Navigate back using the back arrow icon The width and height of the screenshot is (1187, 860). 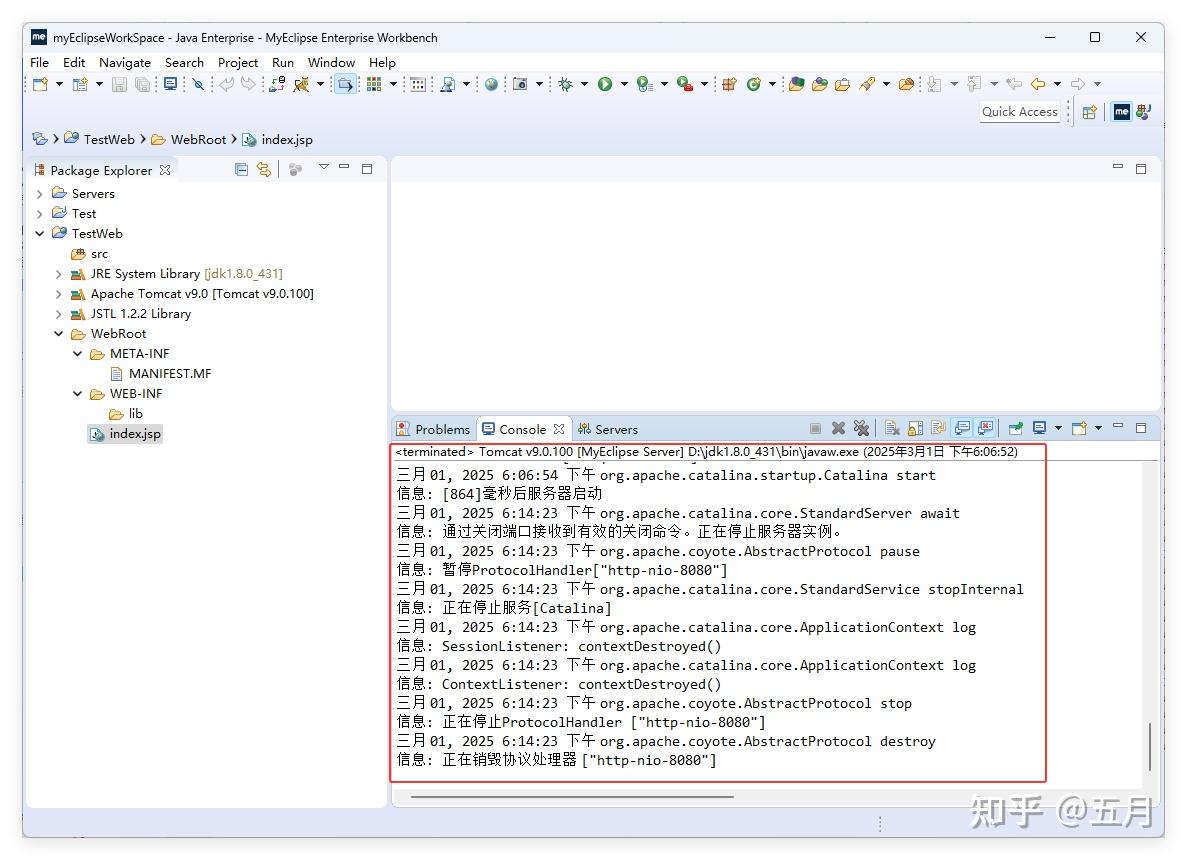(1037, 84)
